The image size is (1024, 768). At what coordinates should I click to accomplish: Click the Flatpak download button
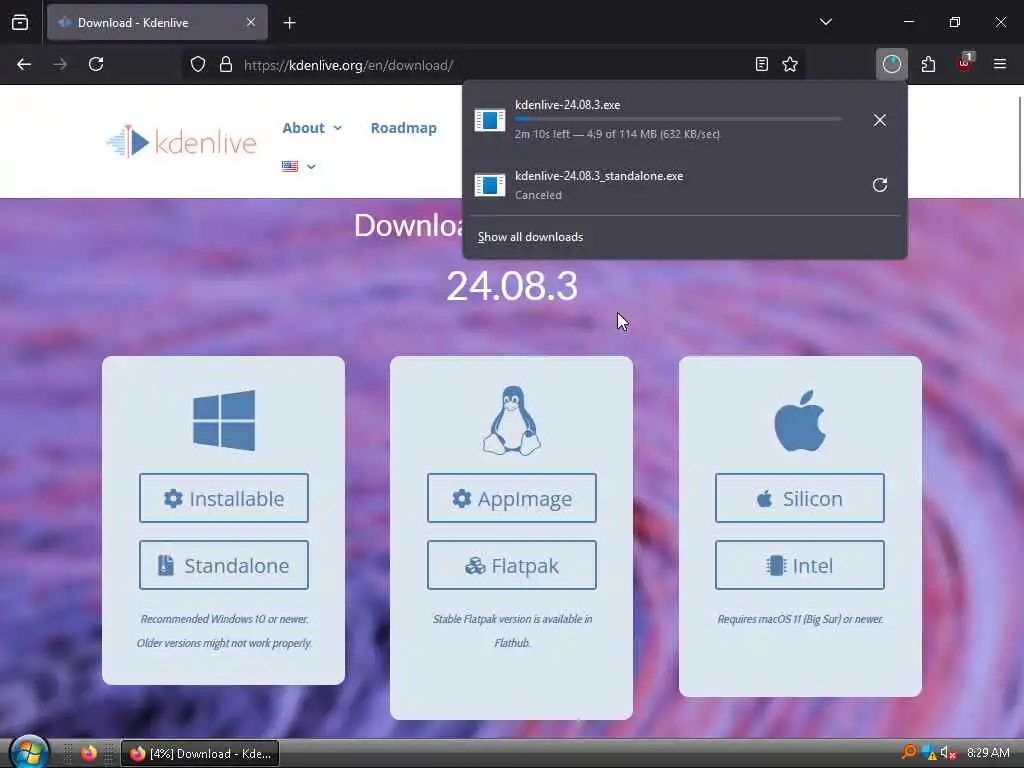pyautogui.click(x=512, y=565)
